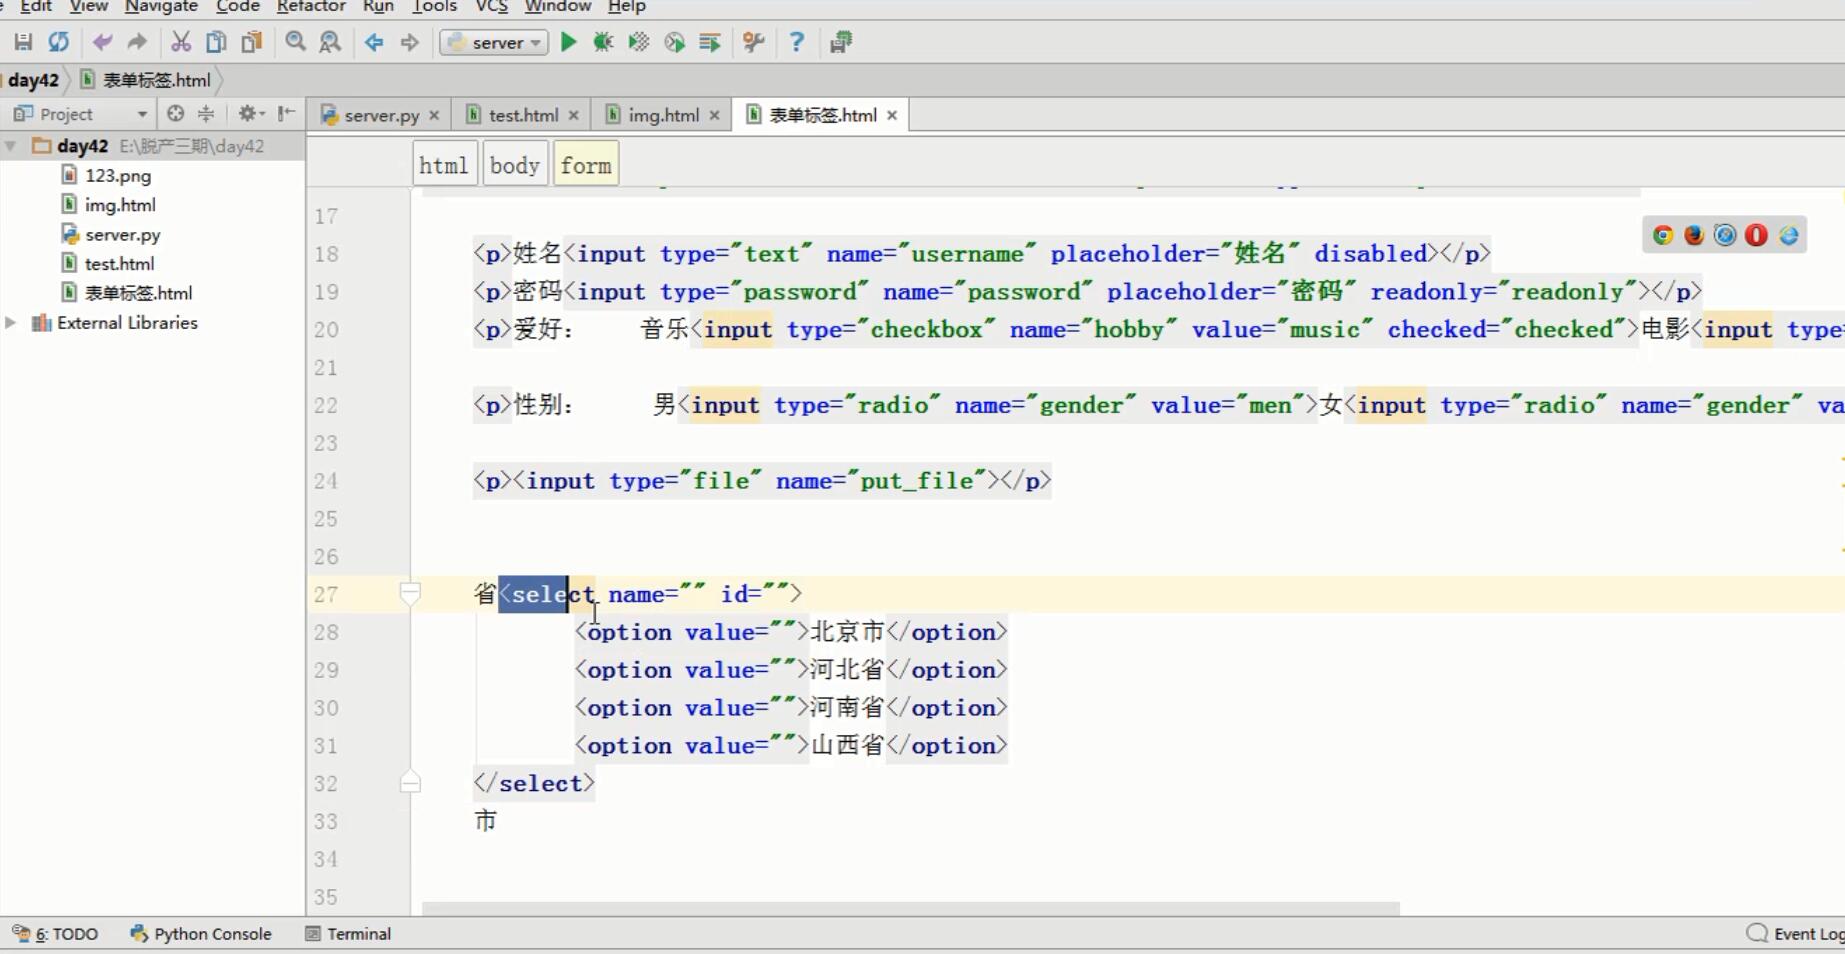
Task: Expand the External Libraries node
Action: (x=11, y=322)
